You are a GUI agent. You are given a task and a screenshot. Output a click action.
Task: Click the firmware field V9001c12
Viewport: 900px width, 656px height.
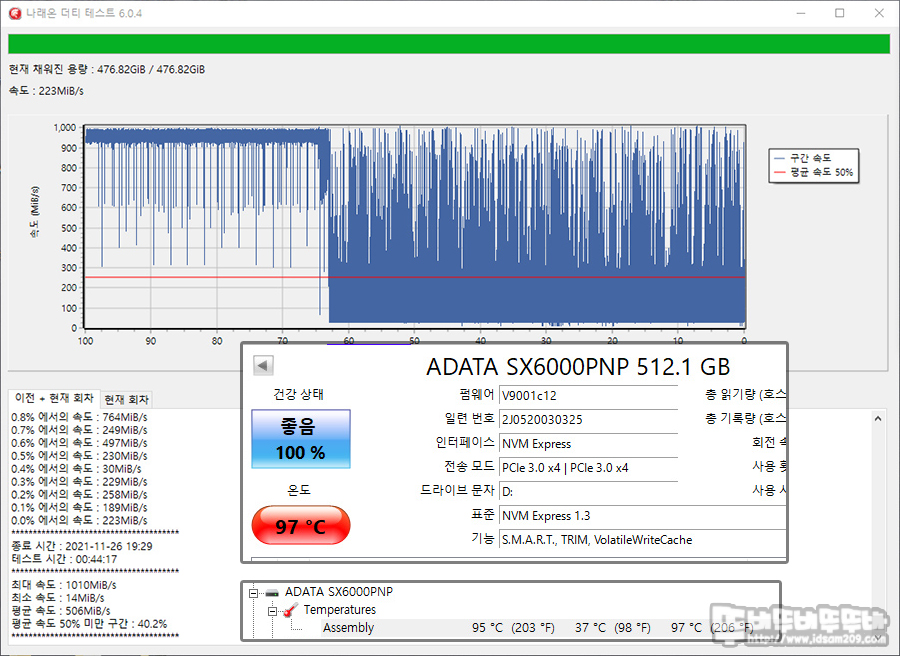(588, 396)
